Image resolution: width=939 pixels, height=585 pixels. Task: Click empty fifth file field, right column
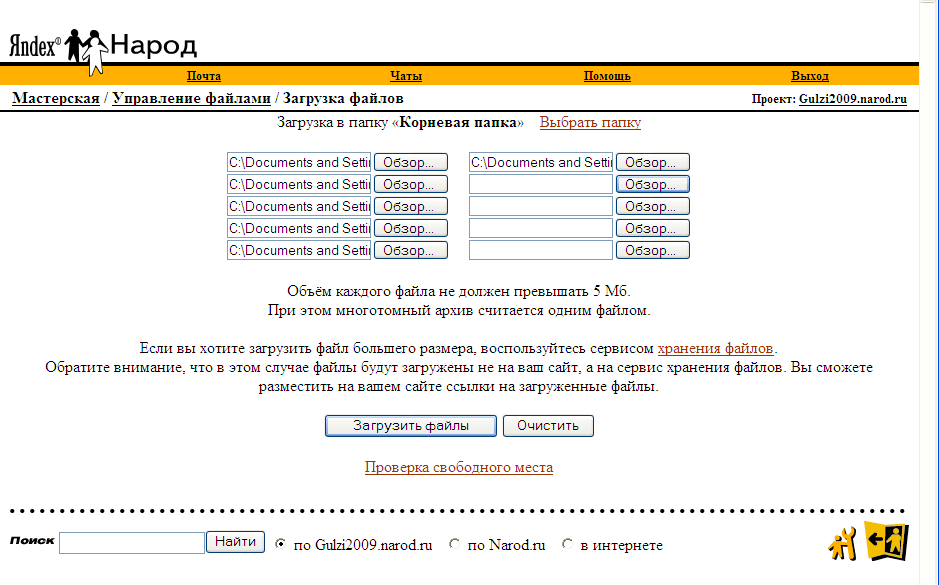pyautogui.click(x=541, y=250)
